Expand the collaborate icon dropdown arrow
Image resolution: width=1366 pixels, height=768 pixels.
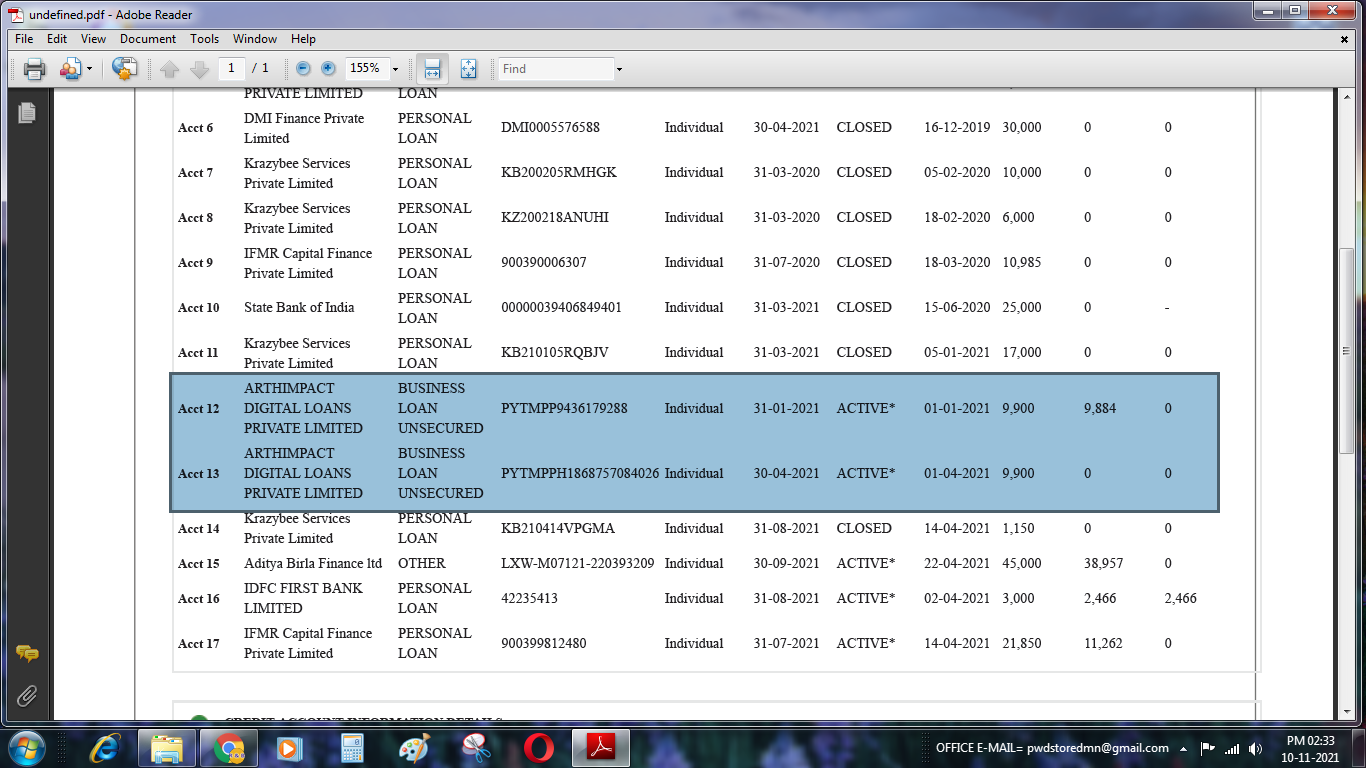point(89,69)
